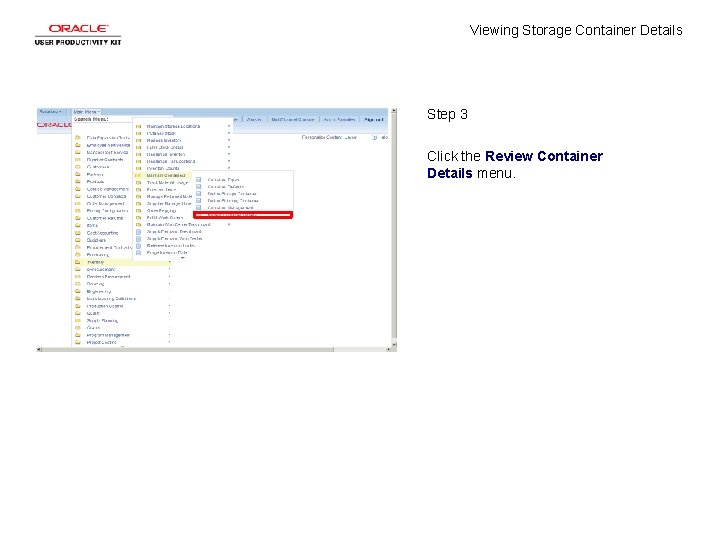Viewport: 720px width, 540px height.
Task: Click the folder icon beside Purchasing
Action: point(78,254)
